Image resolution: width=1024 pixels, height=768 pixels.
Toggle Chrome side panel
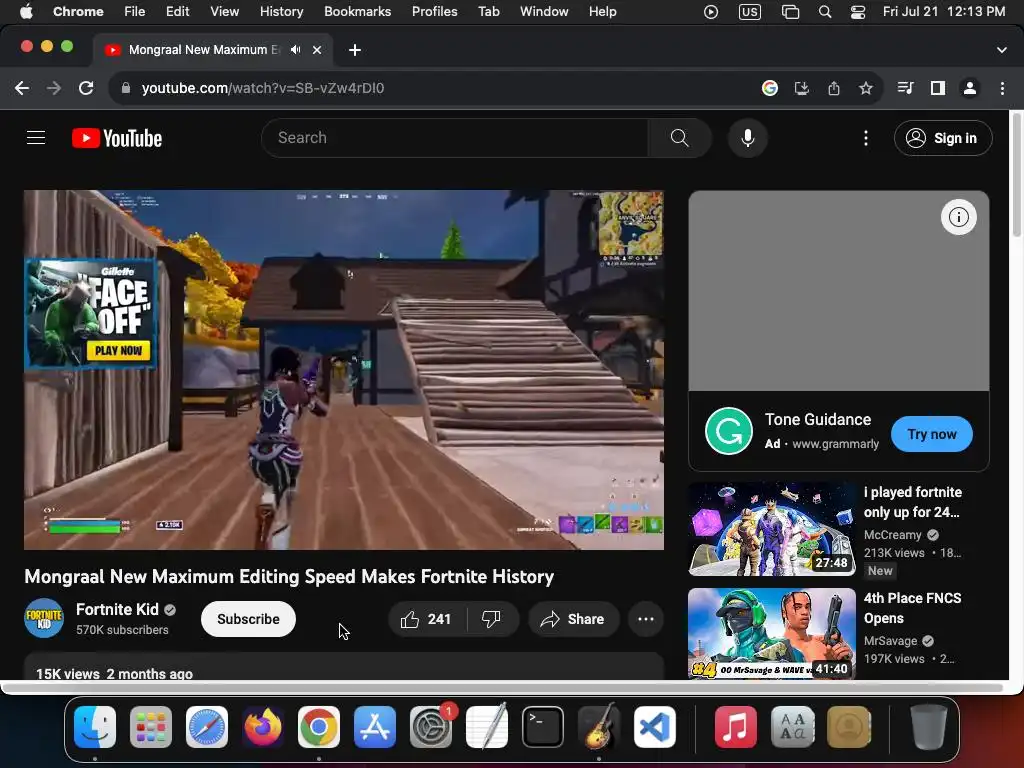pos(938,88)
